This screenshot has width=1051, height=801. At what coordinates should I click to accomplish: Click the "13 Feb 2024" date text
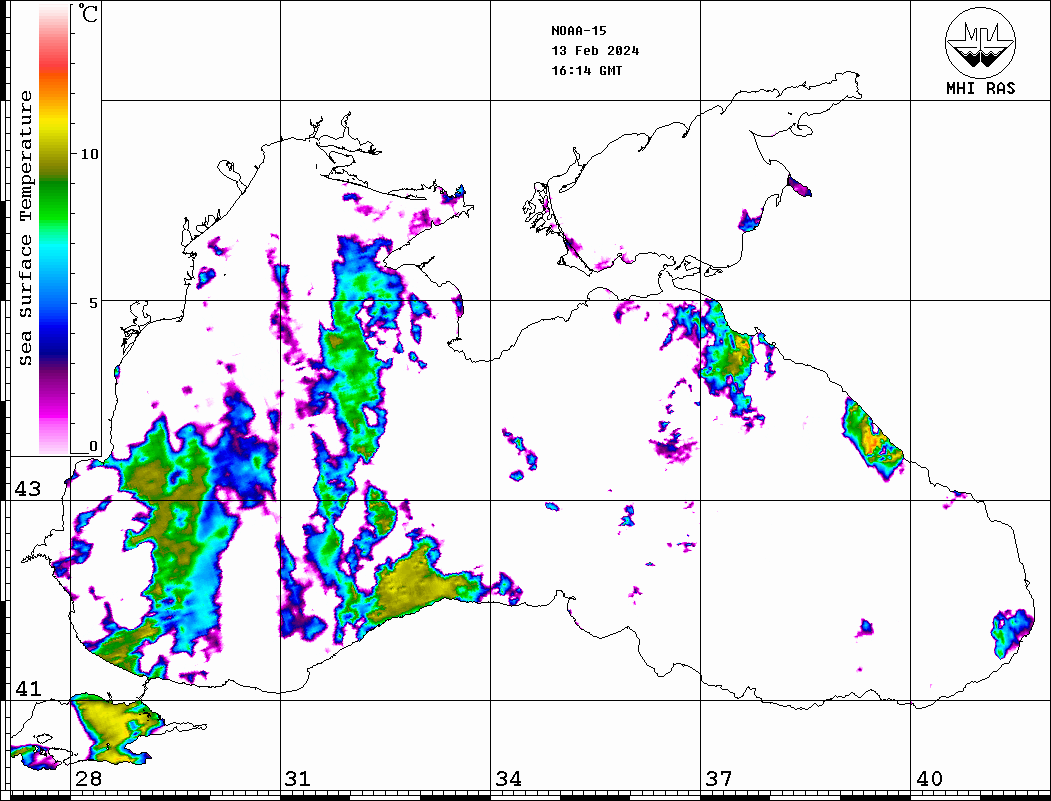click(x=595, y=51)
